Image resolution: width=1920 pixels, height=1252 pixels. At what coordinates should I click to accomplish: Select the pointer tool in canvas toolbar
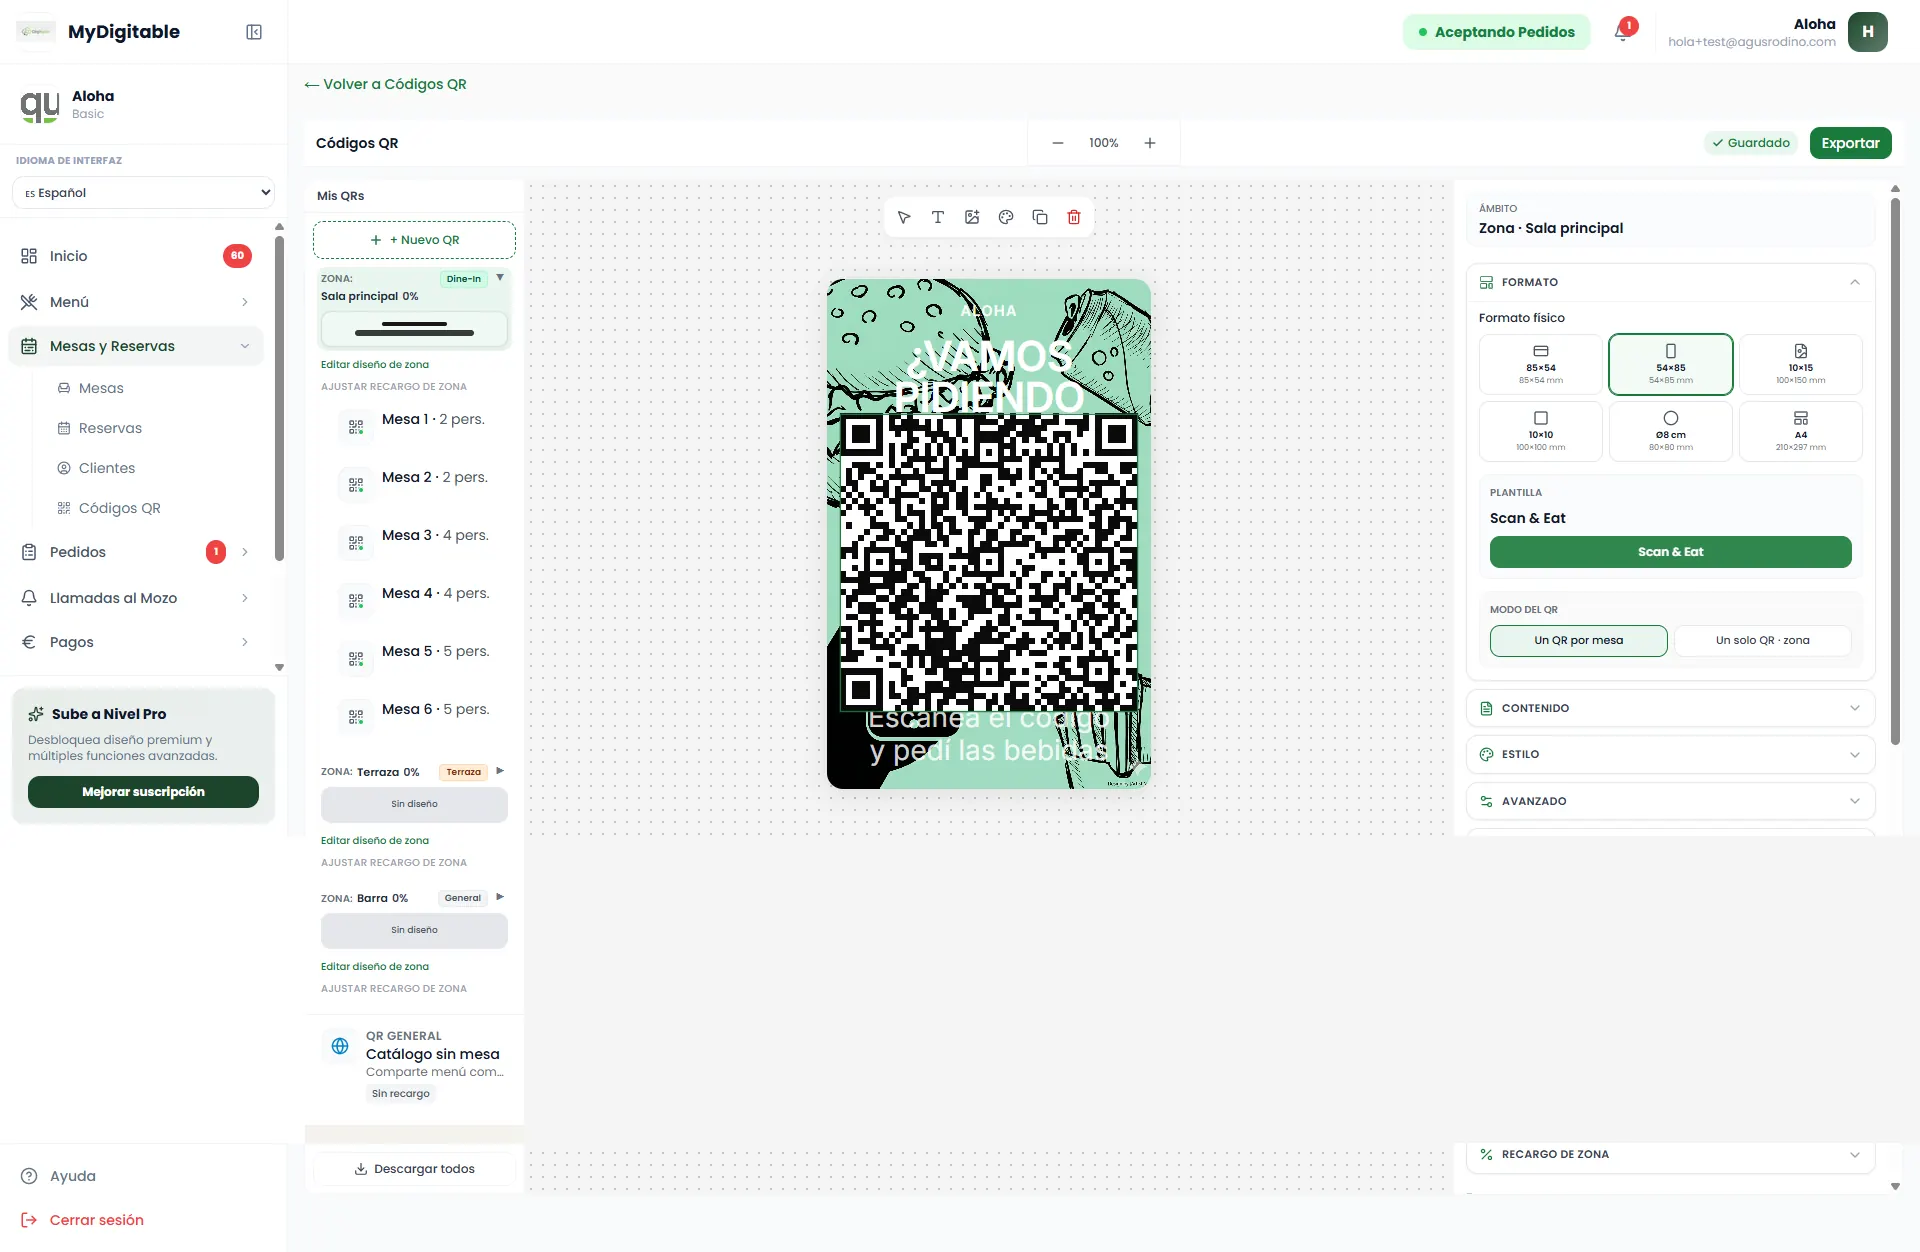pyautogui.click(x=904, y=217)
